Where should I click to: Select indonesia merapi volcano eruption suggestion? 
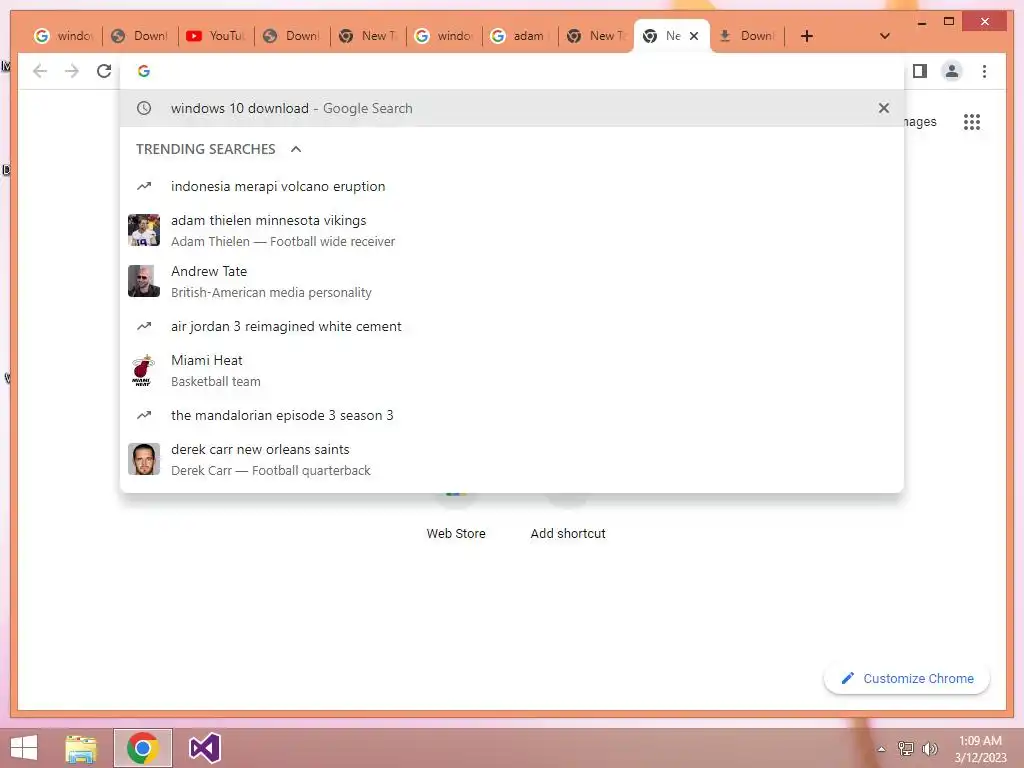coord(512,187)
